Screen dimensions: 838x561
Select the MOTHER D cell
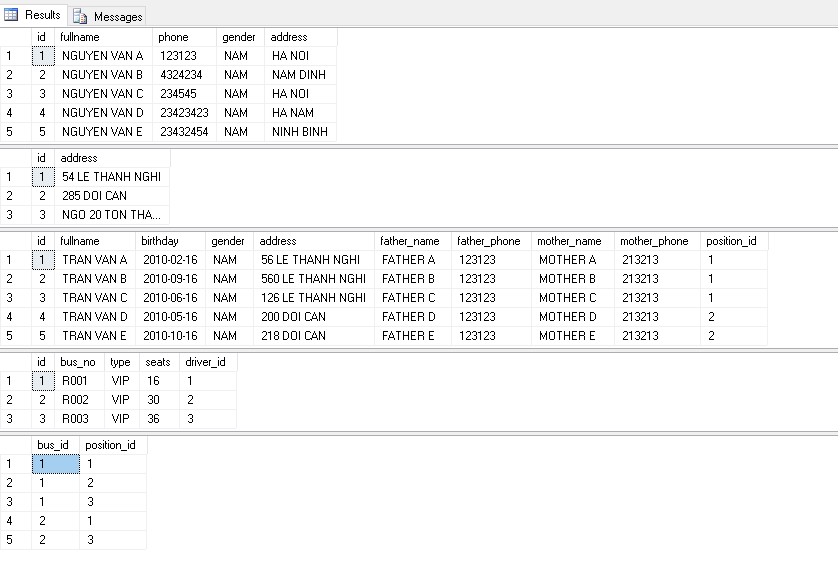(x=567, y=317)
